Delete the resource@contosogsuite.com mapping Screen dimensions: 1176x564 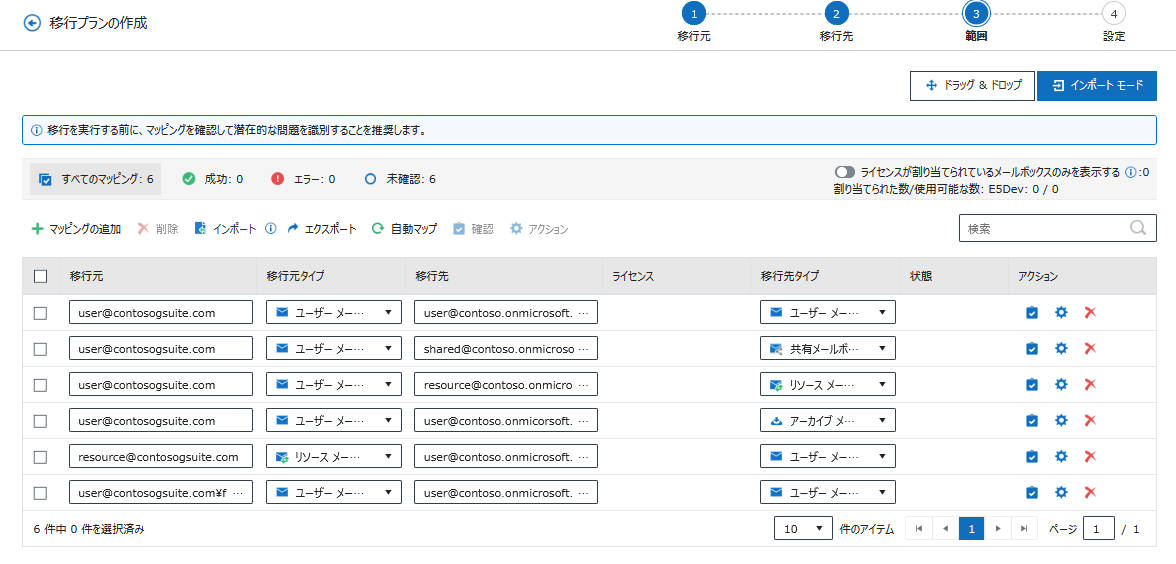click(1090, 456)
